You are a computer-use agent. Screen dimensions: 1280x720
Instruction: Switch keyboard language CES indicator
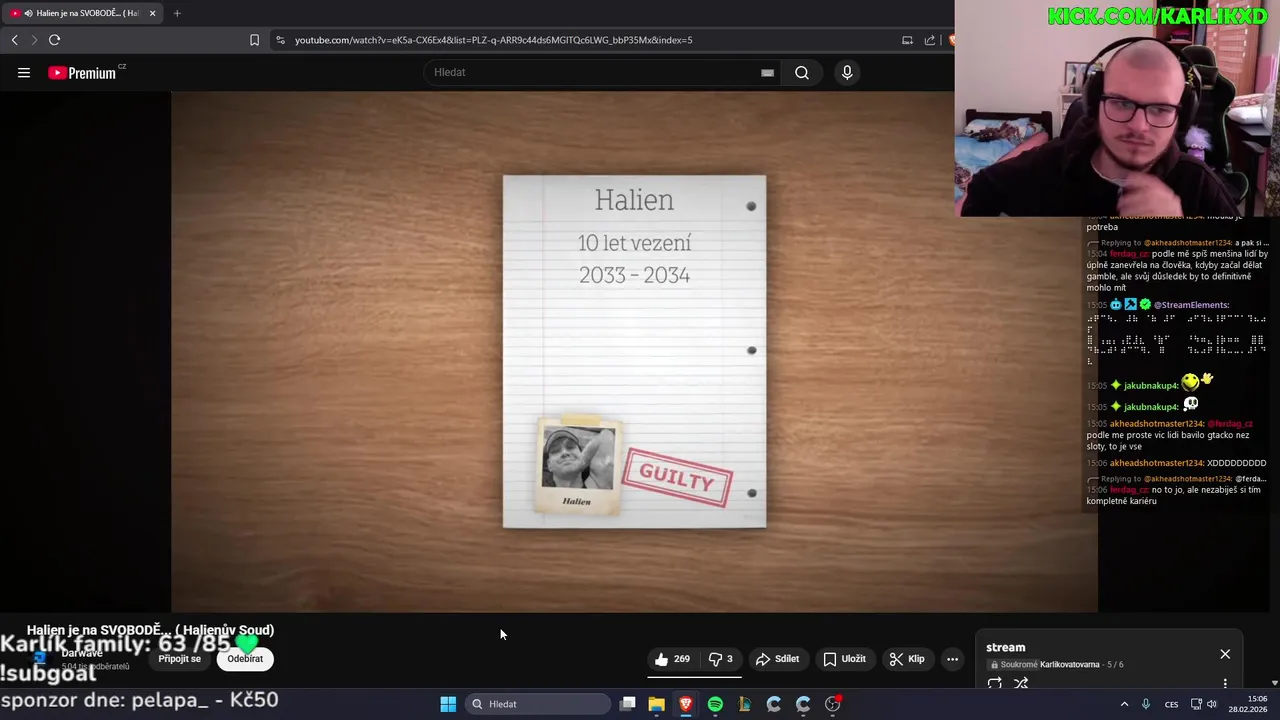tap(1171, 705)
